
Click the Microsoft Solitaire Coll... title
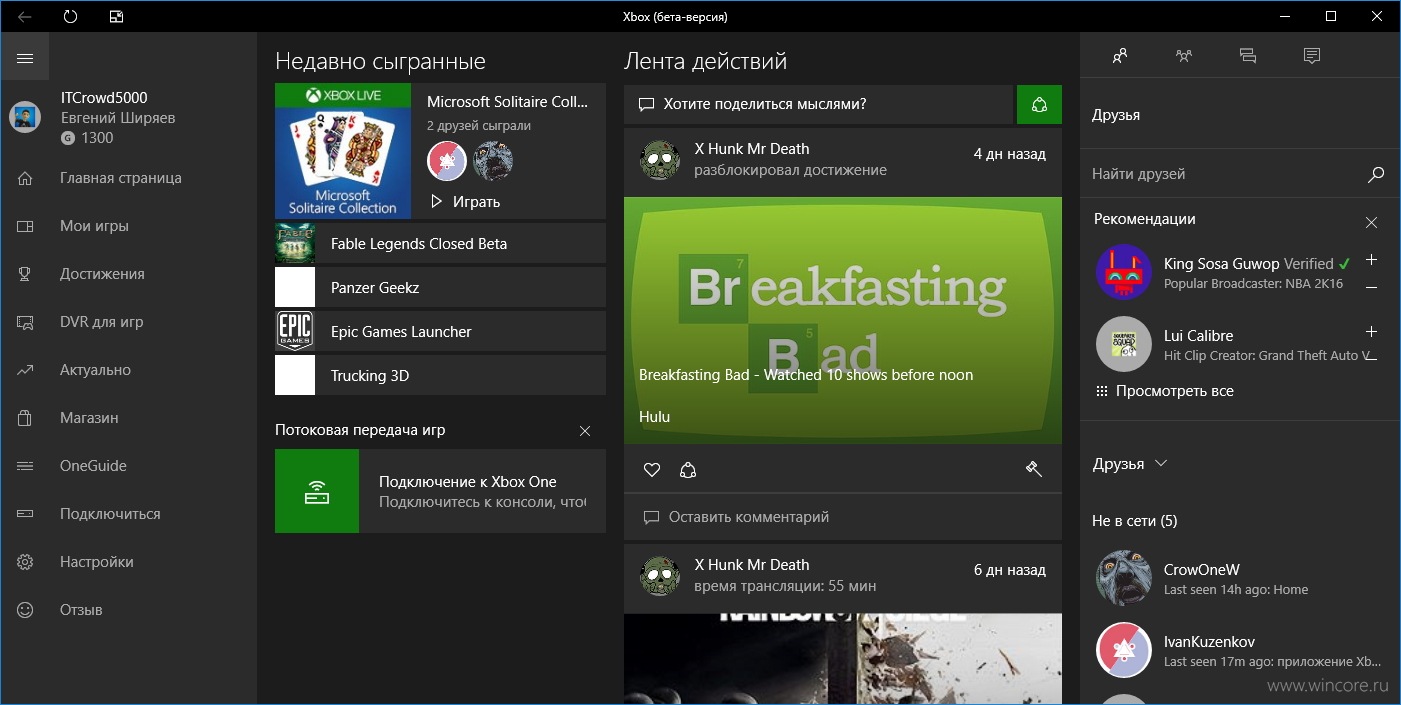point(508,101)
